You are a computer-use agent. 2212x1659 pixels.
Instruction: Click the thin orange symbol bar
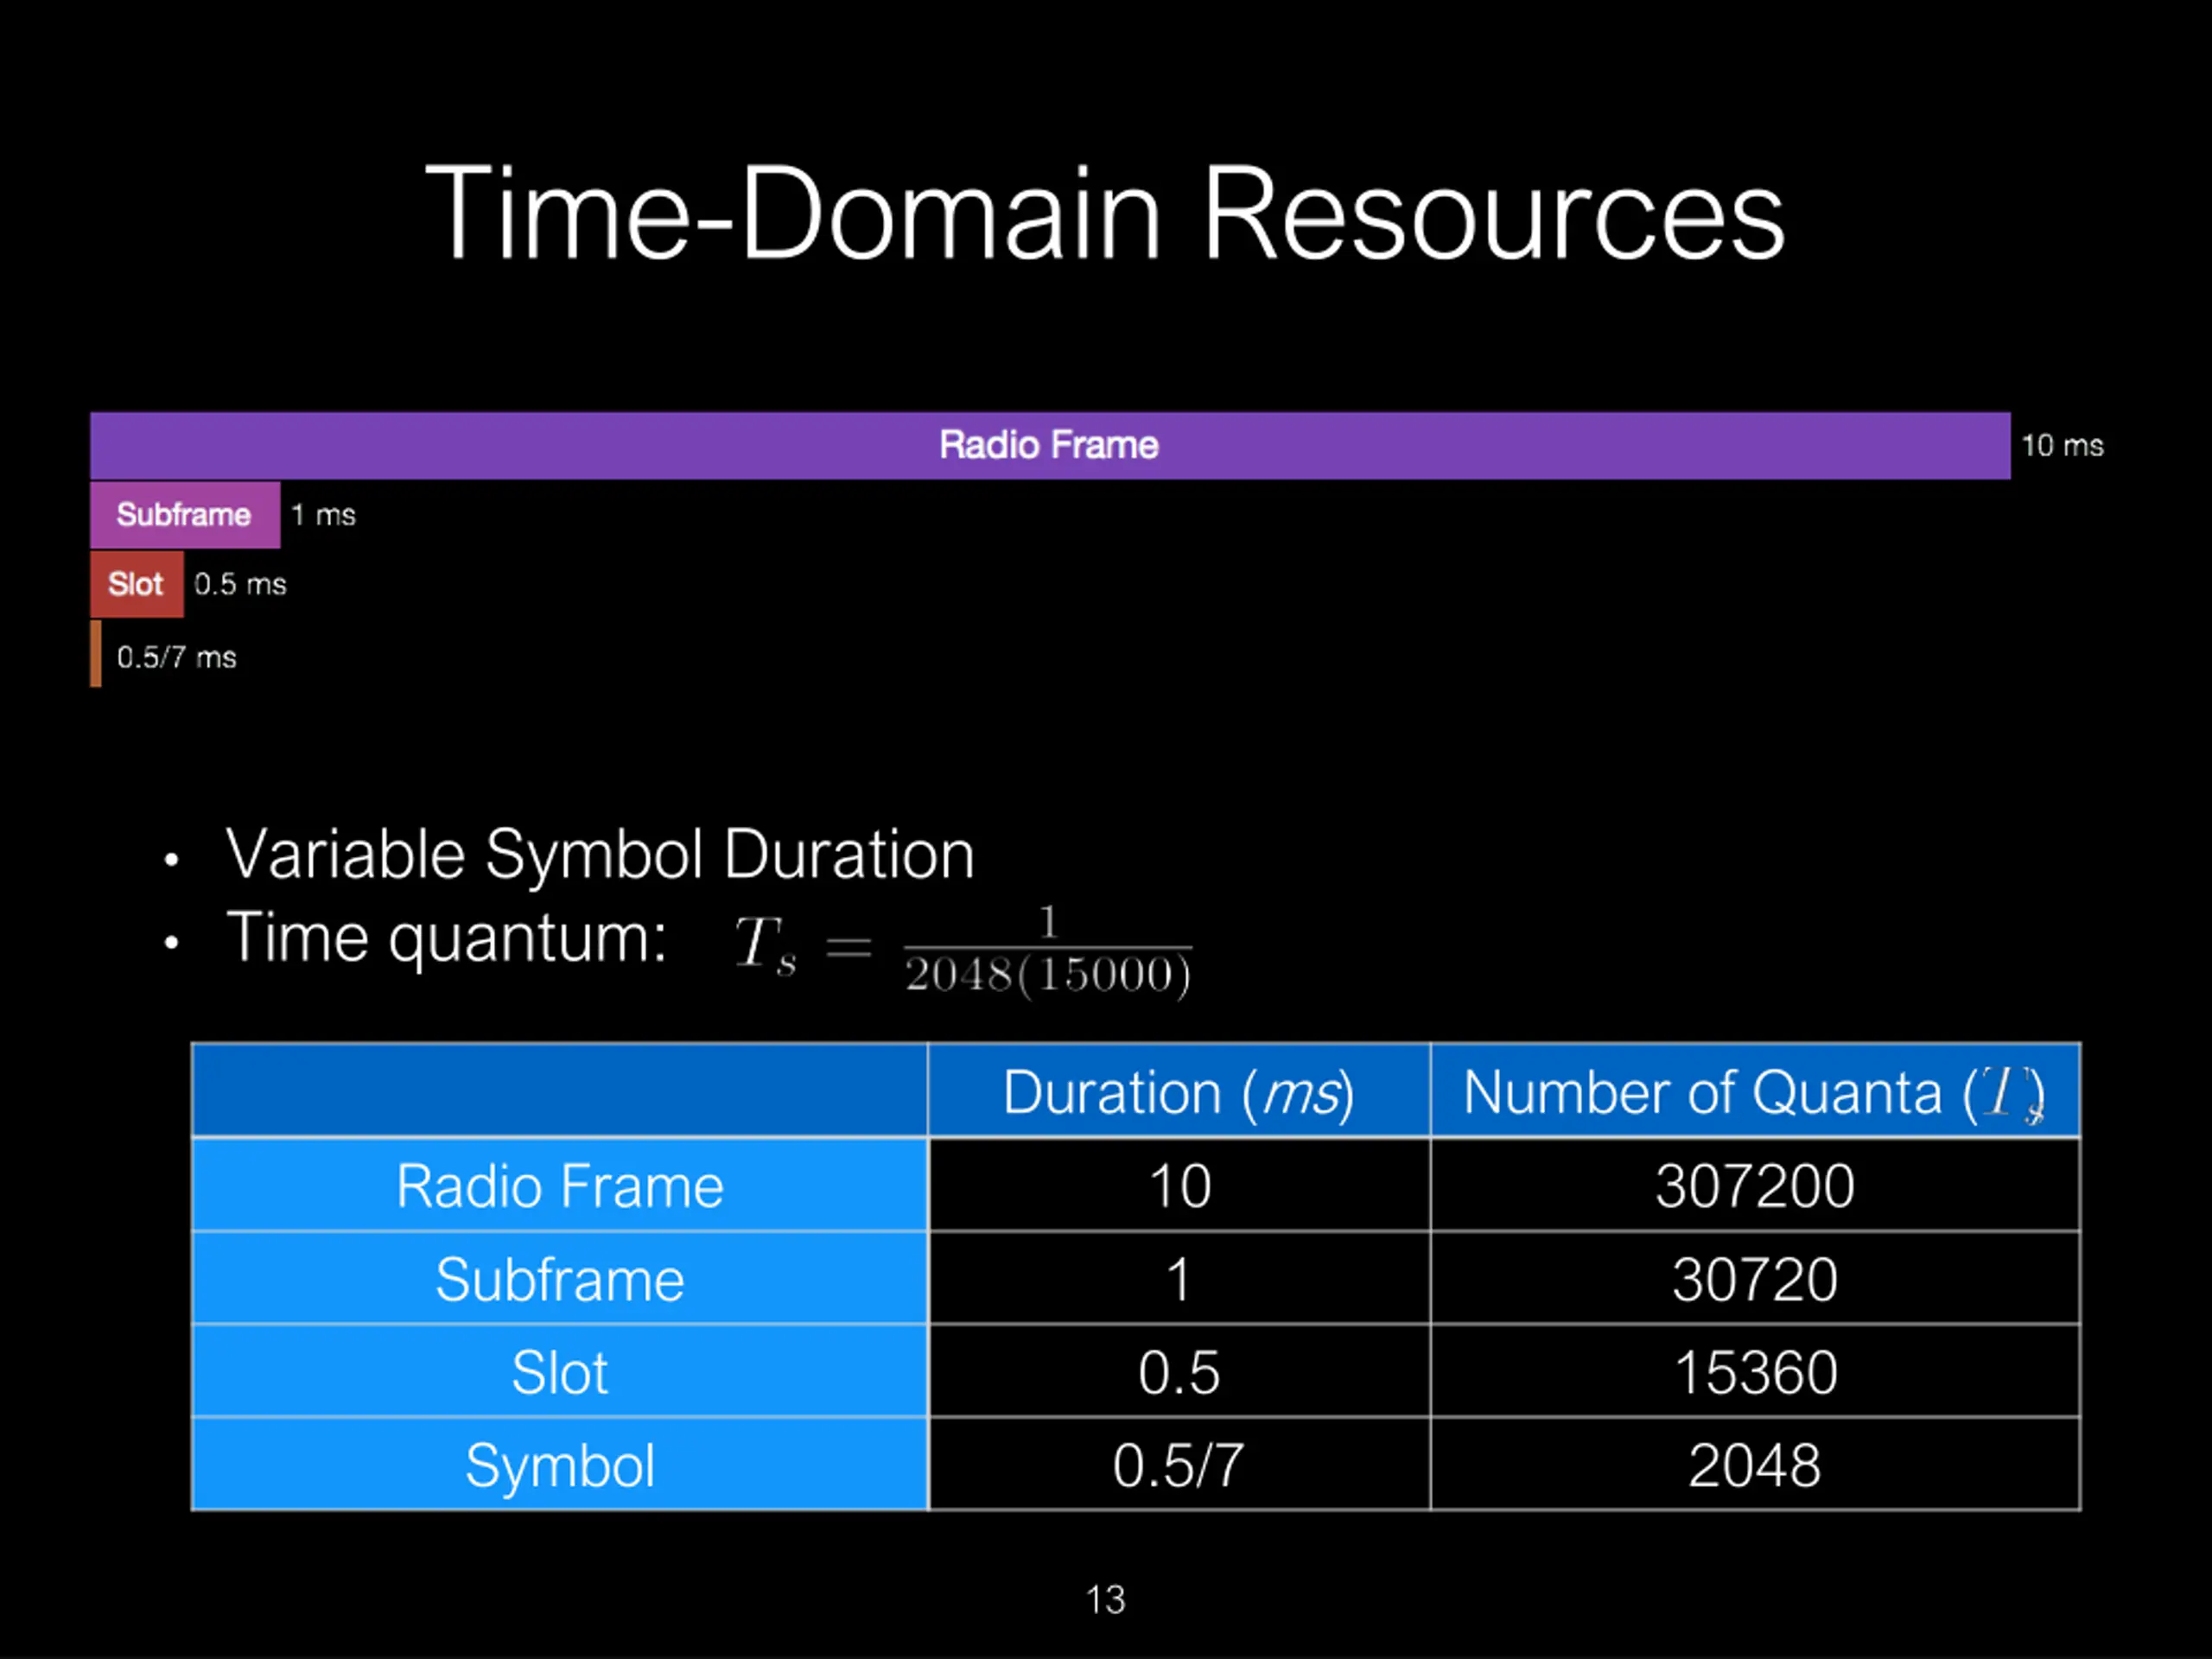96,654
